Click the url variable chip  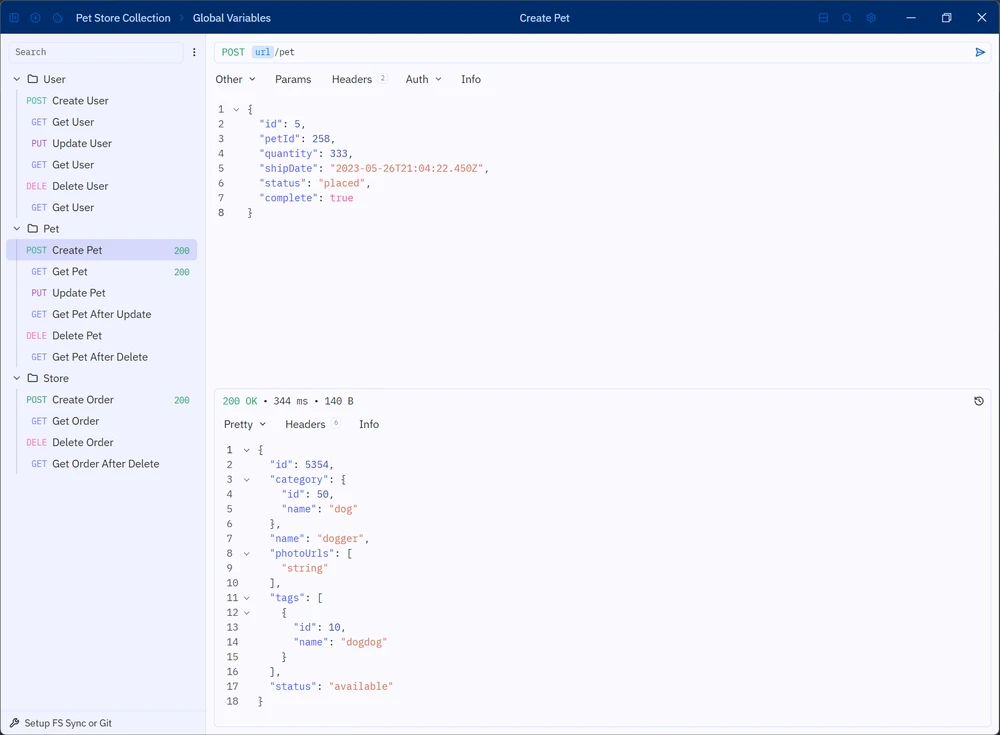click(262, 52)
